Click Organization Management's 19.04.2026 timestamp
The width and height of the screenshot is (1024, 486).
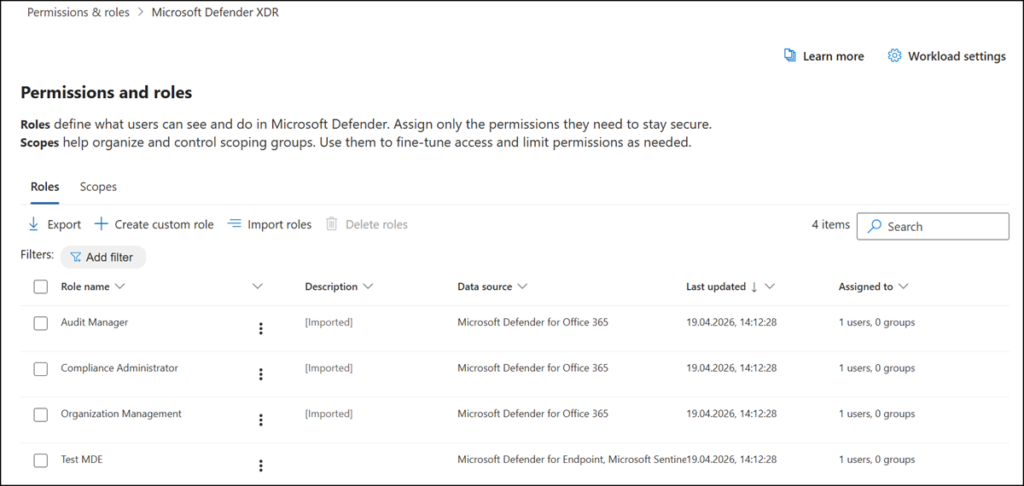point(731,413)
